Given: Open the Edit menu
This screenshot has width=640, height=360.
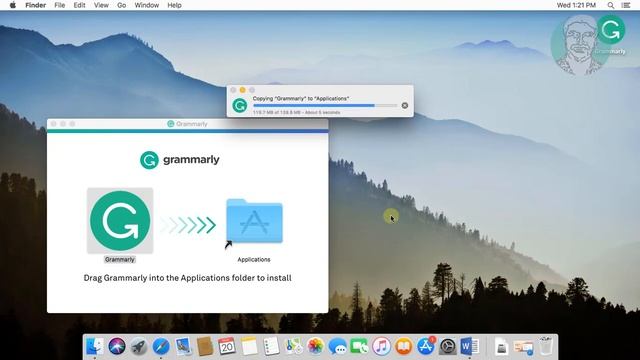Looking at the screenshot, I should (79, 5).
